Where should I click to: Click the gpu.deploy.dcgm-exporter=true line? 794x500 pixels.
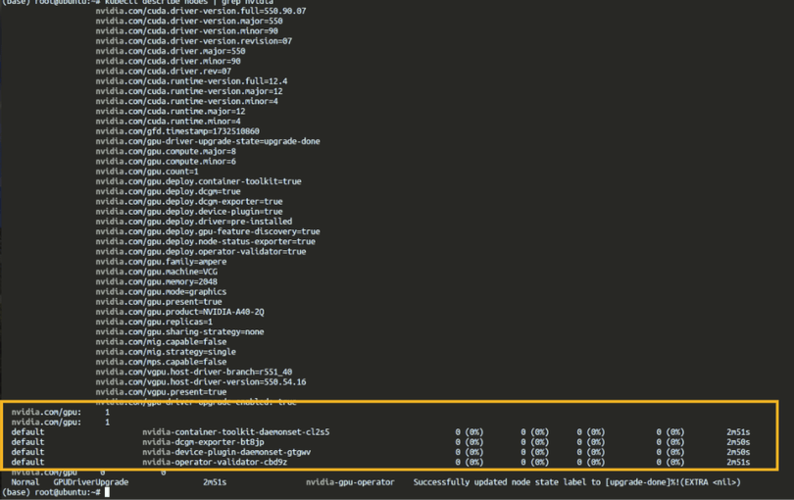(x=189, y=202)
